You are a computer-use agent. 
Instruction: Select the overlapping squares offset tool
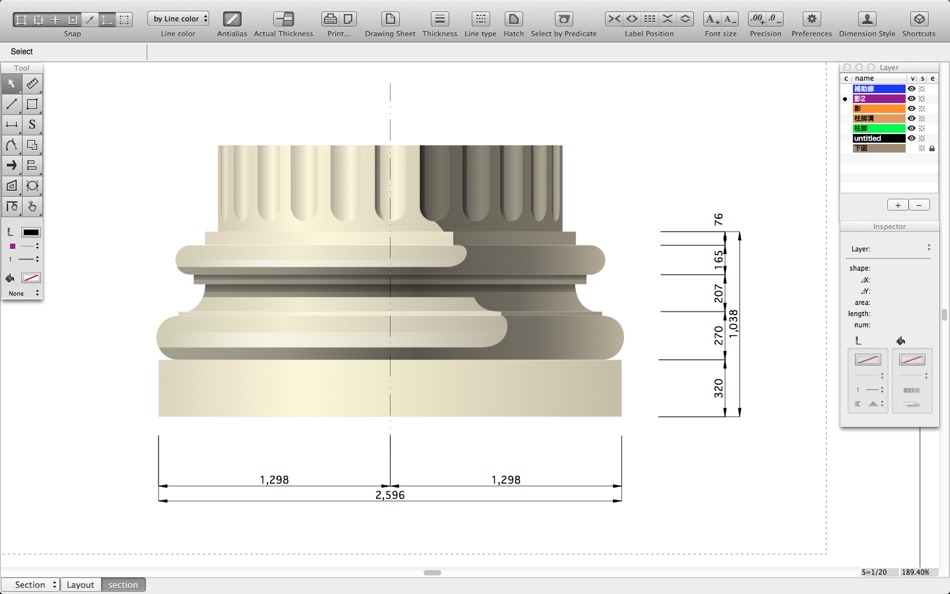point(32,145)
